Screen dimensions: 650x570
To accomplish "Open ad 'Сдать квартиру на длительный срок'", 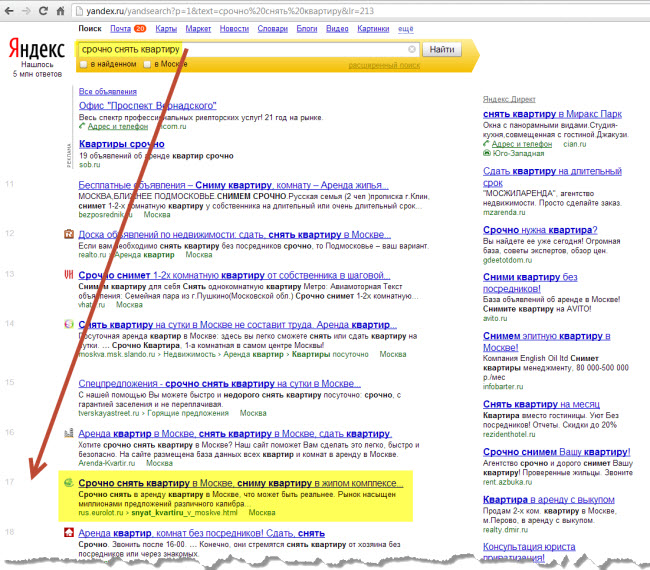I will 552,177.
